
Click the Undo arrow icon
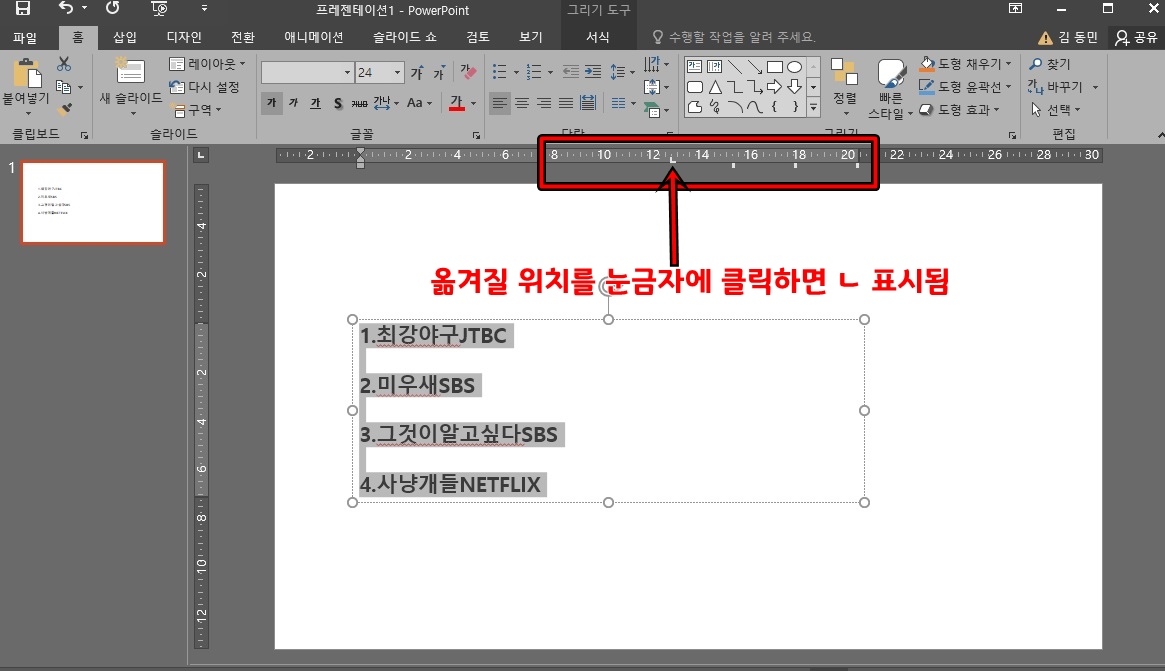tap(66, 8)
